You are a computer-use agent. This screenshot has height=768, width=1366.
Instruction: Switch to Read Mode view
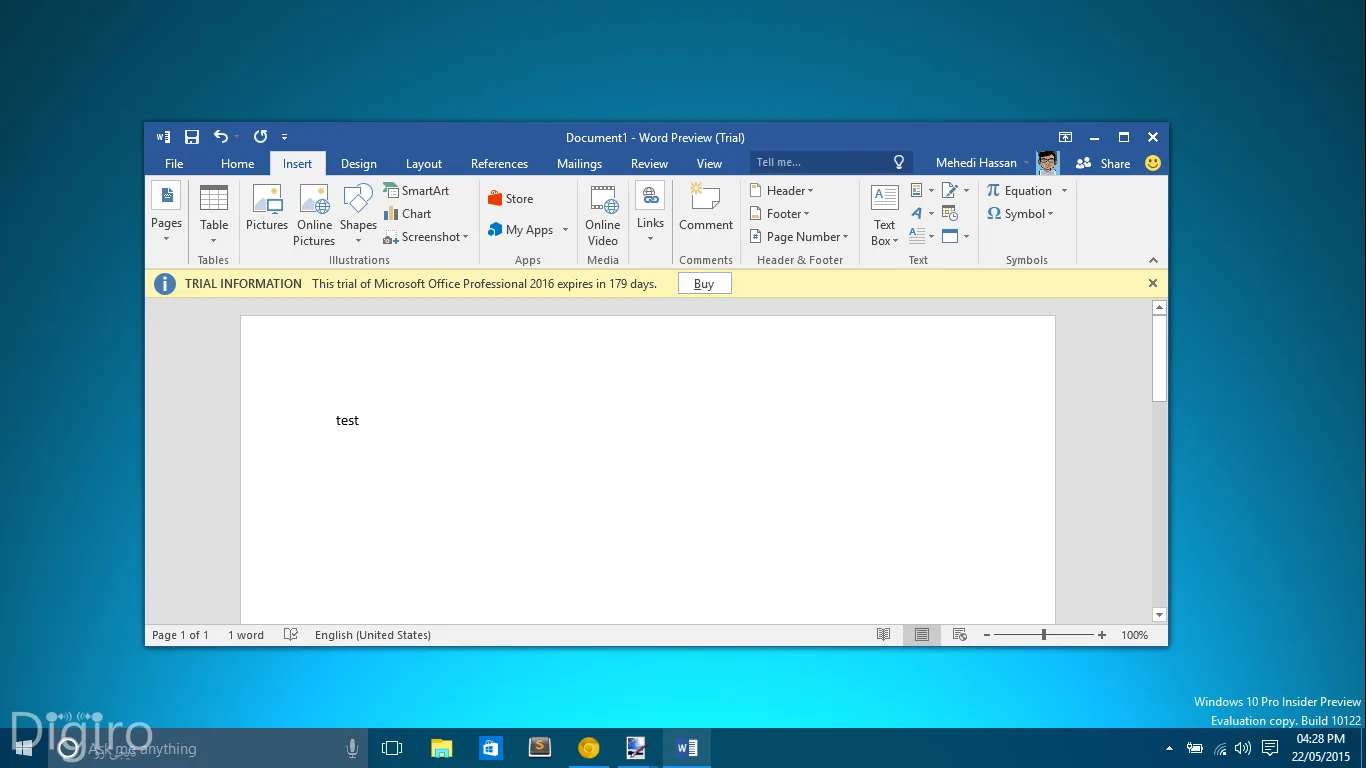click(883, 635)
